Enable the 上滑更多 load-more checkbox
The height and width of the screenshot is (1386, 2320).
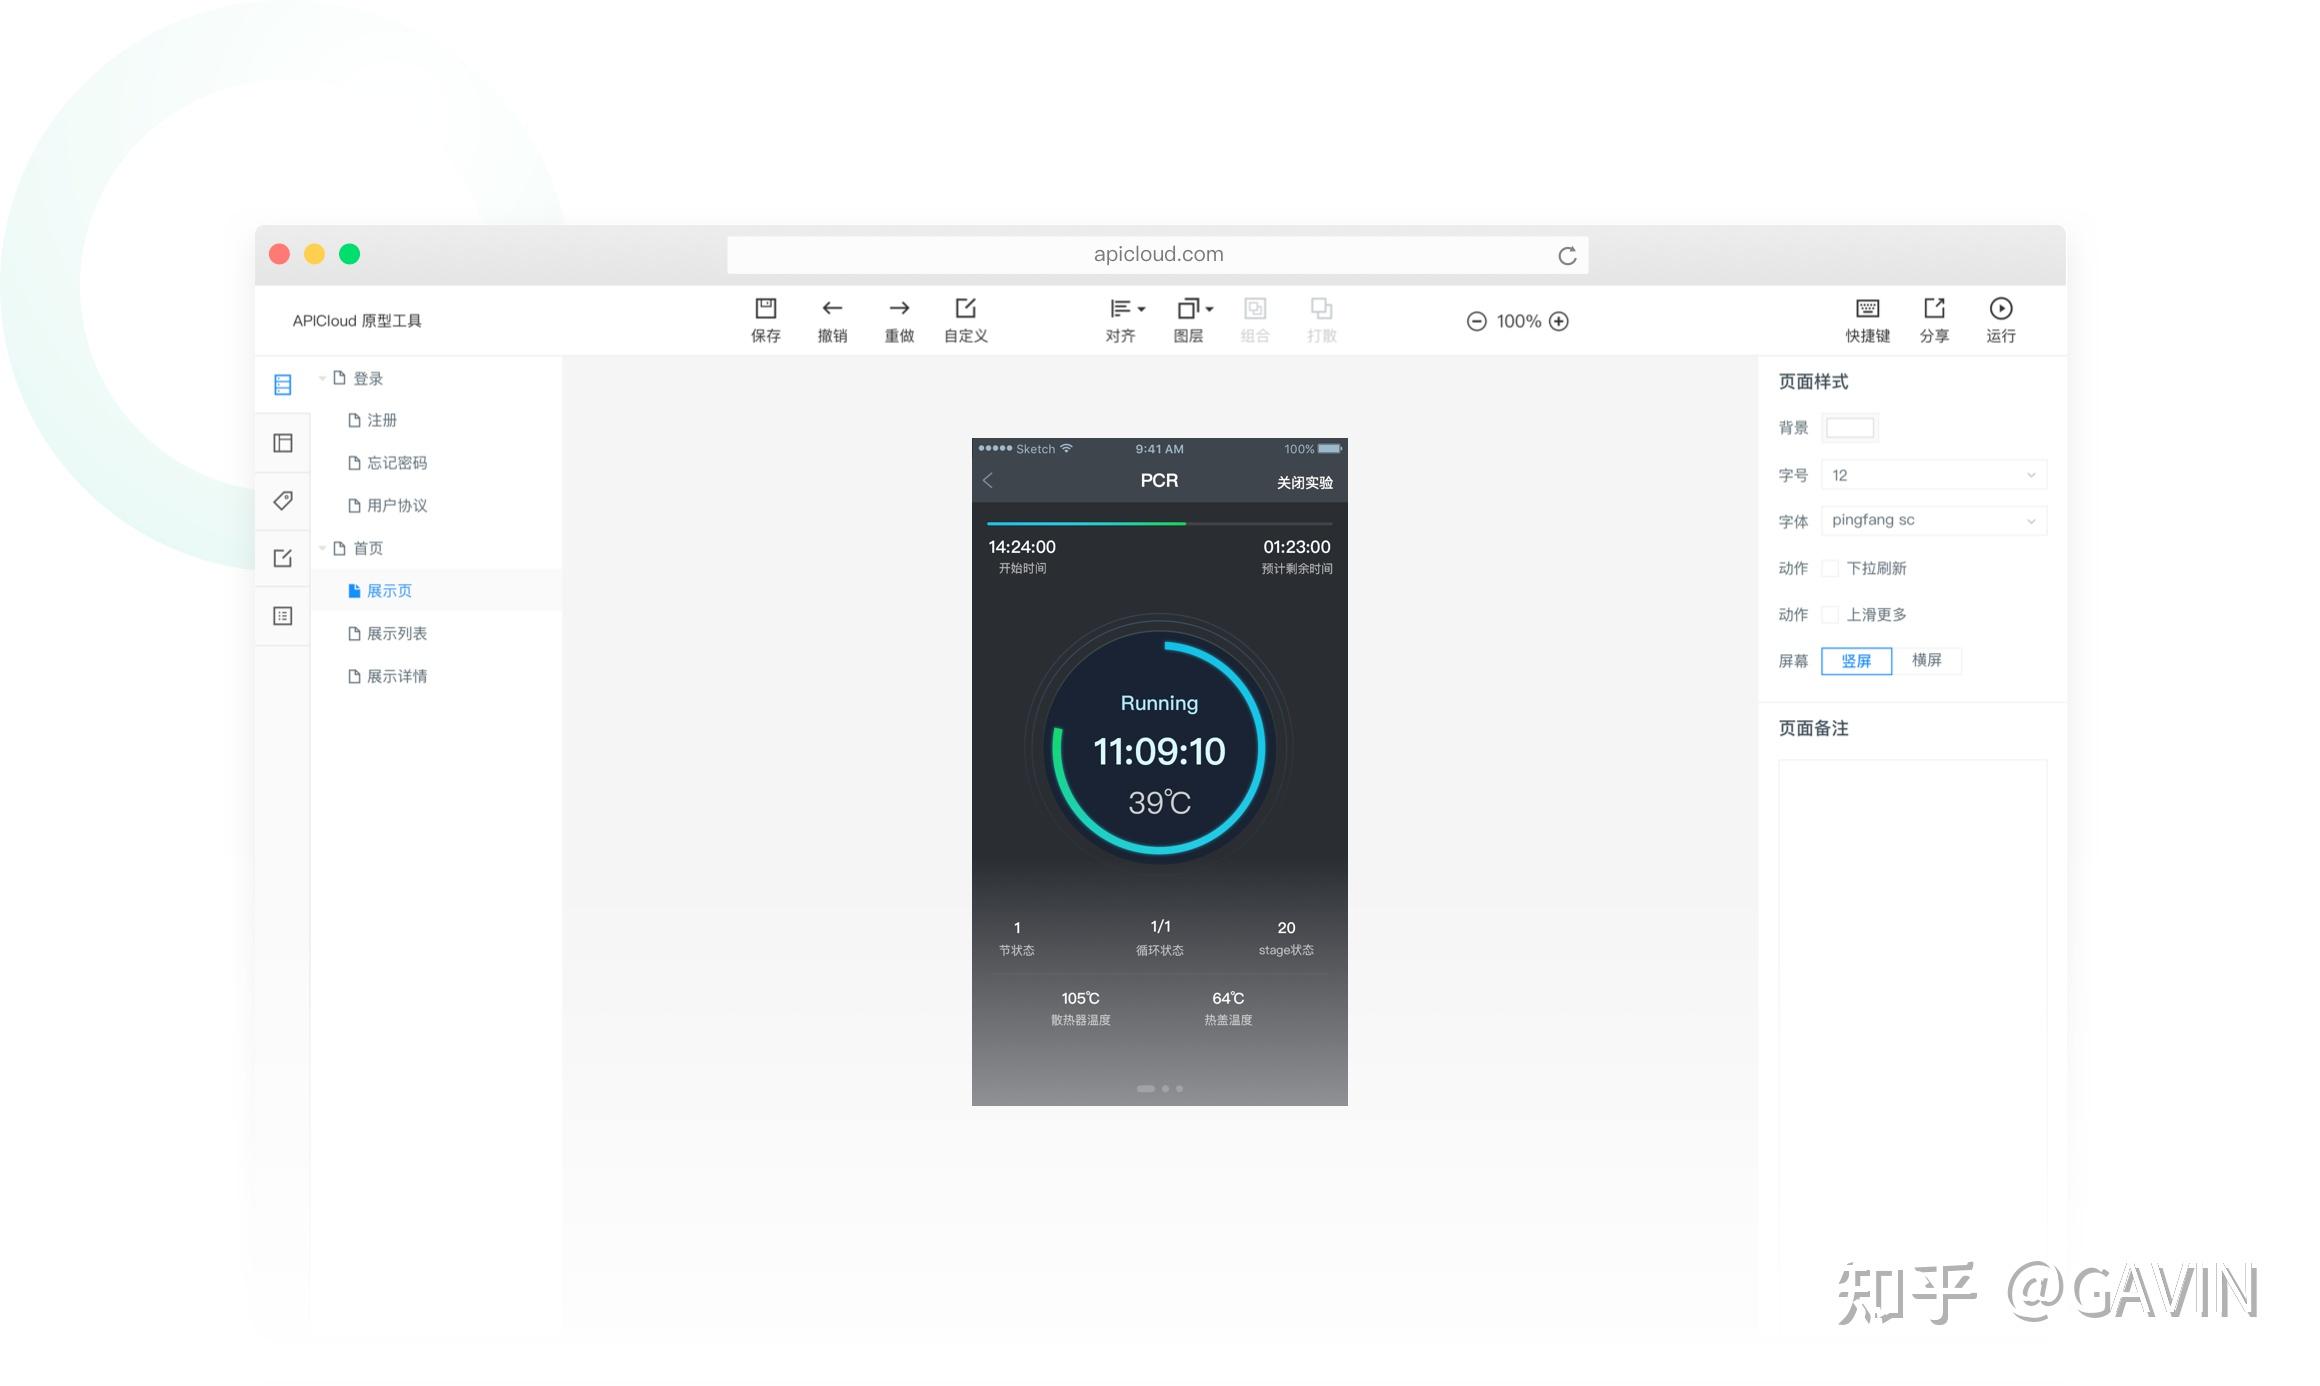tap(1830, 614)
